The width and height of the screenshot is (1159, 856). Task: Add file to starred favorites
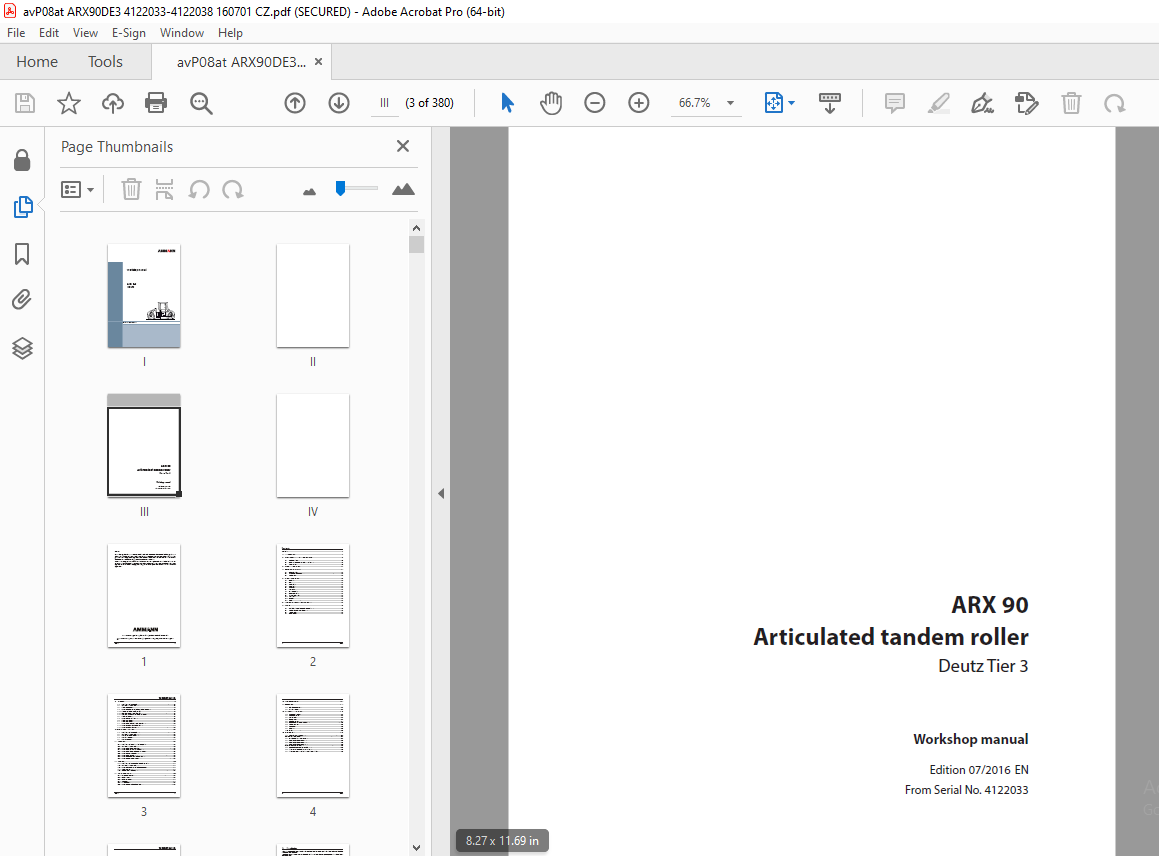coord(69,103)
